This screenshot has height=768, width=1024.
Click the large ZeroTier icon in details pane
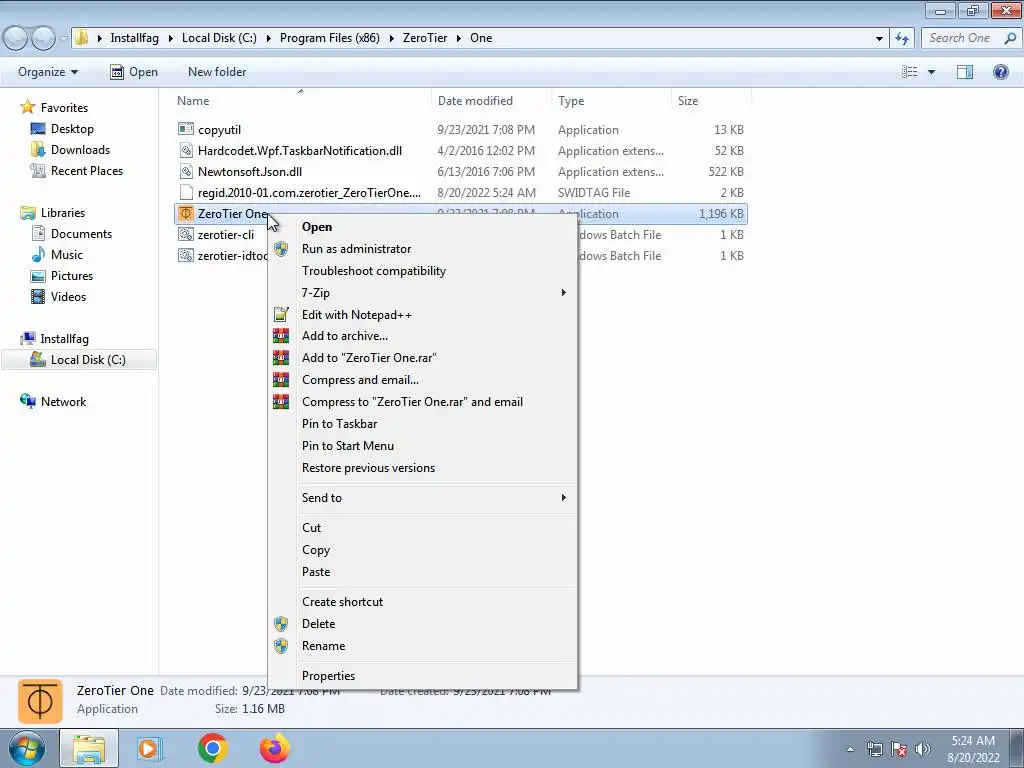pos(40,701)
